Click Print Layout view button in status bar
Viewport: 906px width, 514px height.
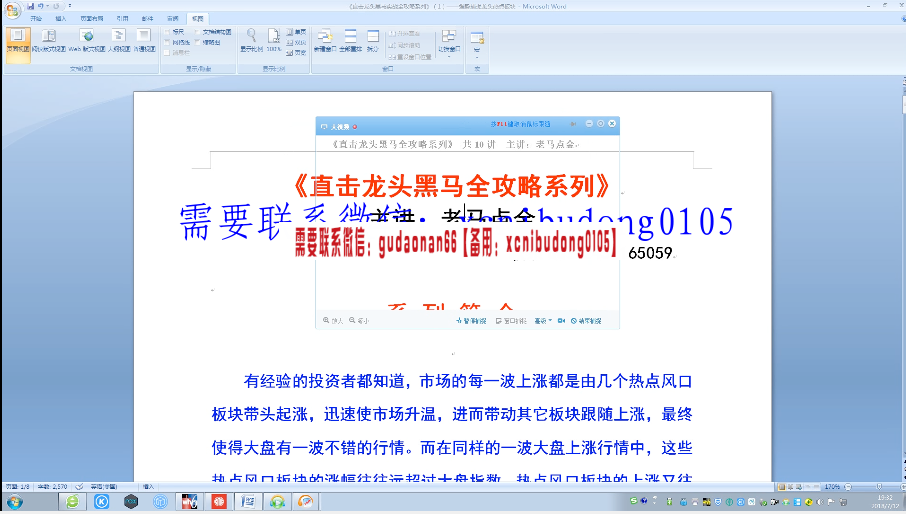click(x=781, y=487)
